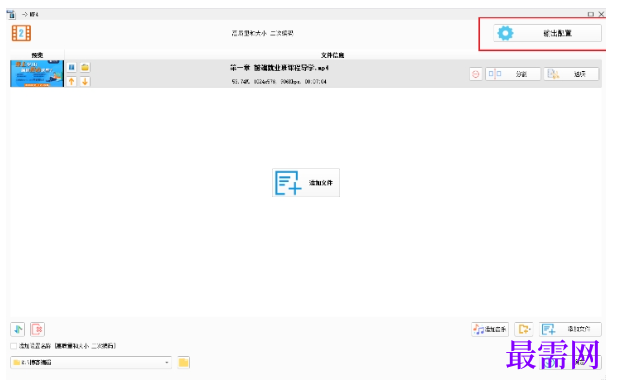Click the video thumbnail preview
Image resolution: width=618 pixels, height=386 pixels.
click(37, 74)
